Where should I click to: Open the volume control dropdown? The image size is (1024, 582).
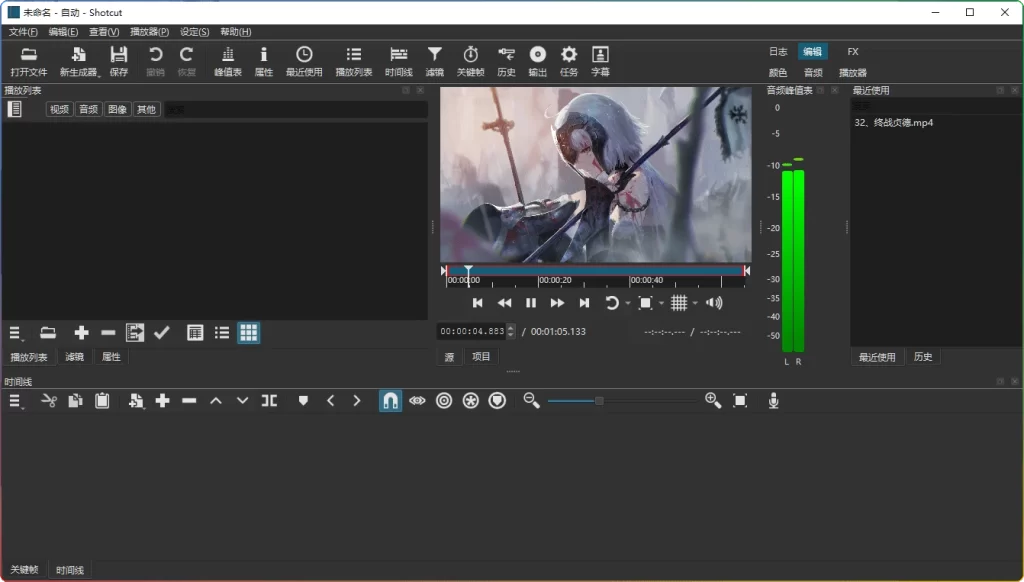714,303
